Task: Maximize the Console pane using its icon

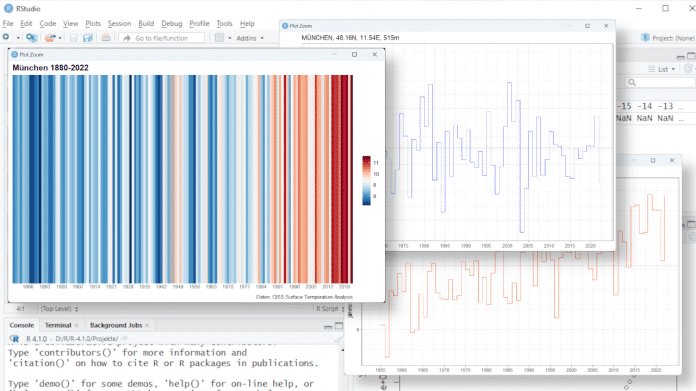Action: coord(339,326)
